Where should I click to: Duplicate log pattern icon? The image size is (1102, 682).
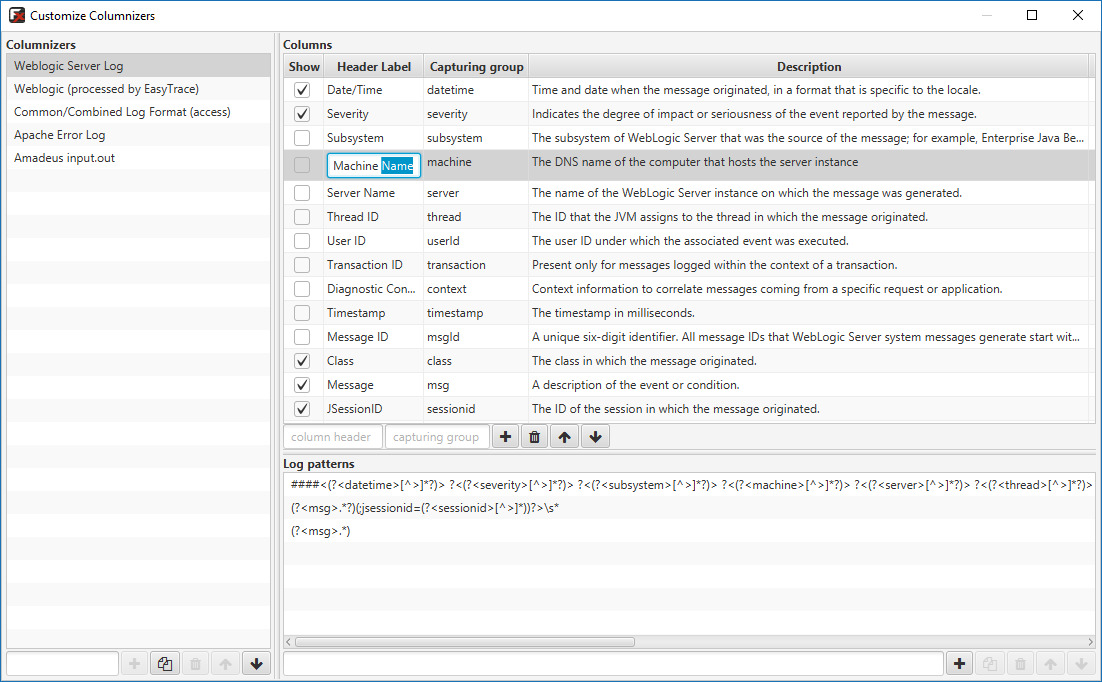point(990,663)
